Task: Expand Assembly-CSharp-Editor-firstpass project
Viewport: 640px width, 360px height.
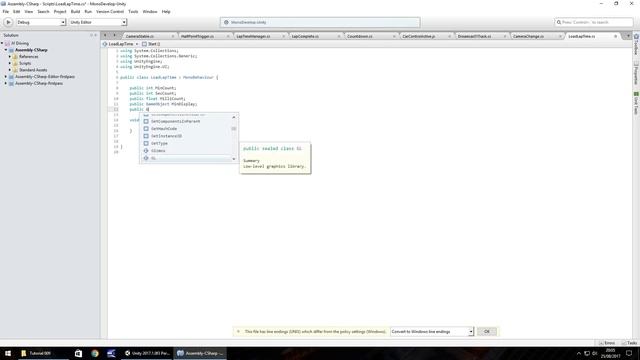Action: [6, 77]
